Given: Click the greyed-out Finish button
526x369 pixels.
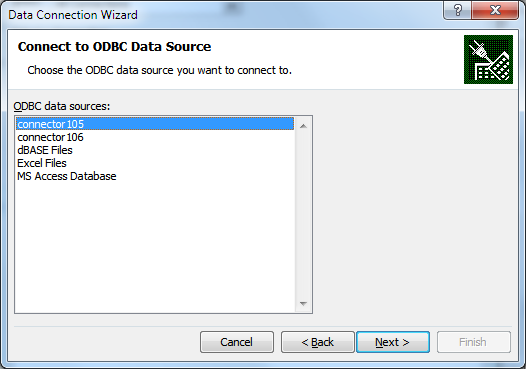Looking at the screenshot, I should click(x=474, y=342).
